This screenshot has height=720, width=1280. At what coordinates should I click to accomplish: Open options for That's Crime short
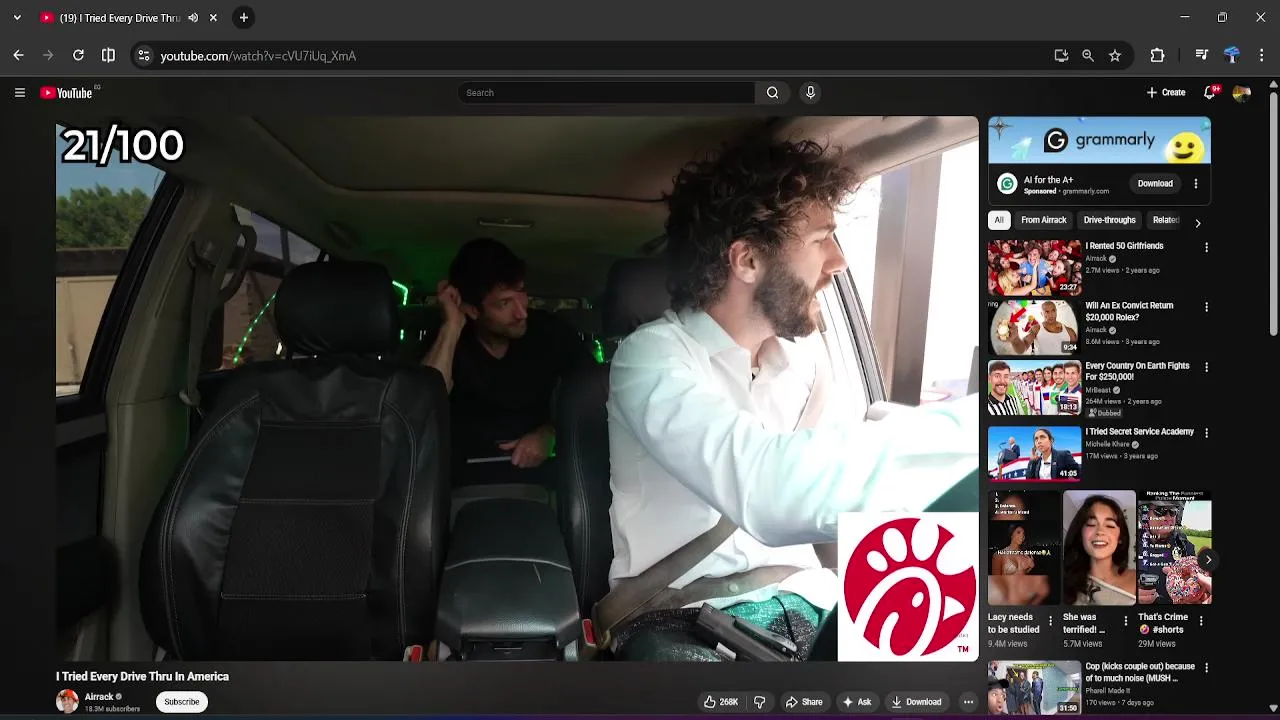(1200, 621)
